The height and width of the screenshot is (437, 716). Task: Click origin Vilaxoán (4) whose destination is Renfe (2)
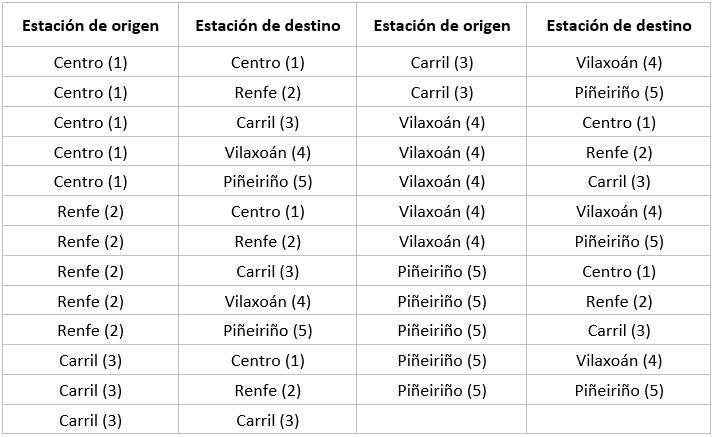(442, 153)
